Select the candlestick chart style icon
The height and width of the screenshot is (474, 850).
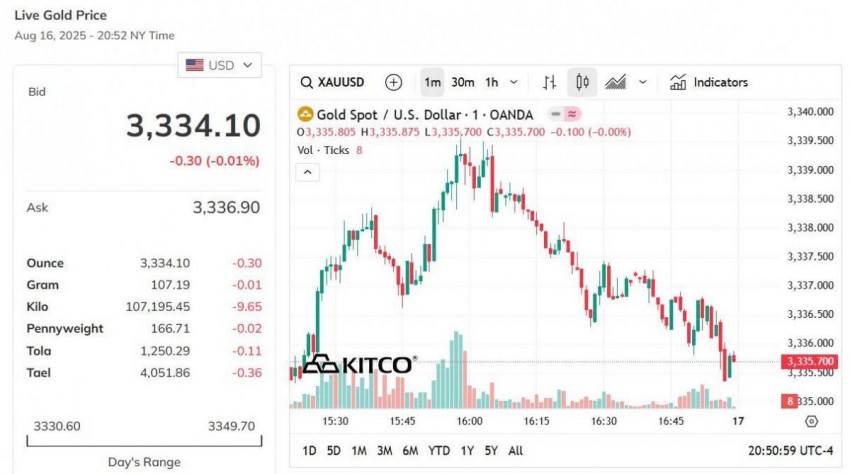(x=582, y=82)
